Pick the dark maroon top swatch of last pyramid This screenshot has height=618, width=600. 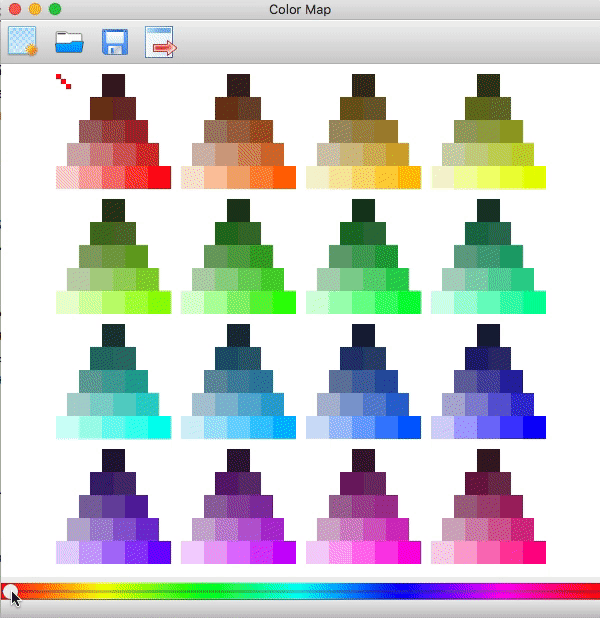[488, 460]
